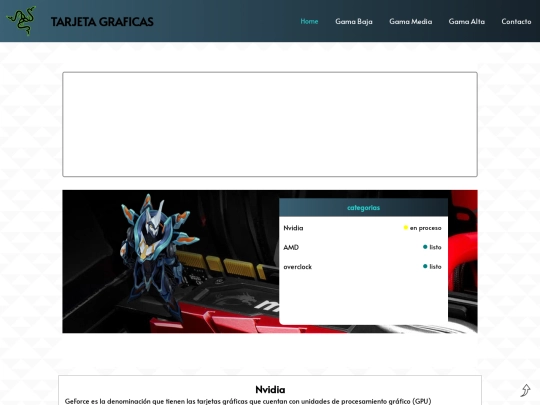Click the categorias panel header
Viewport: 540px width, 405px height.
363,208
